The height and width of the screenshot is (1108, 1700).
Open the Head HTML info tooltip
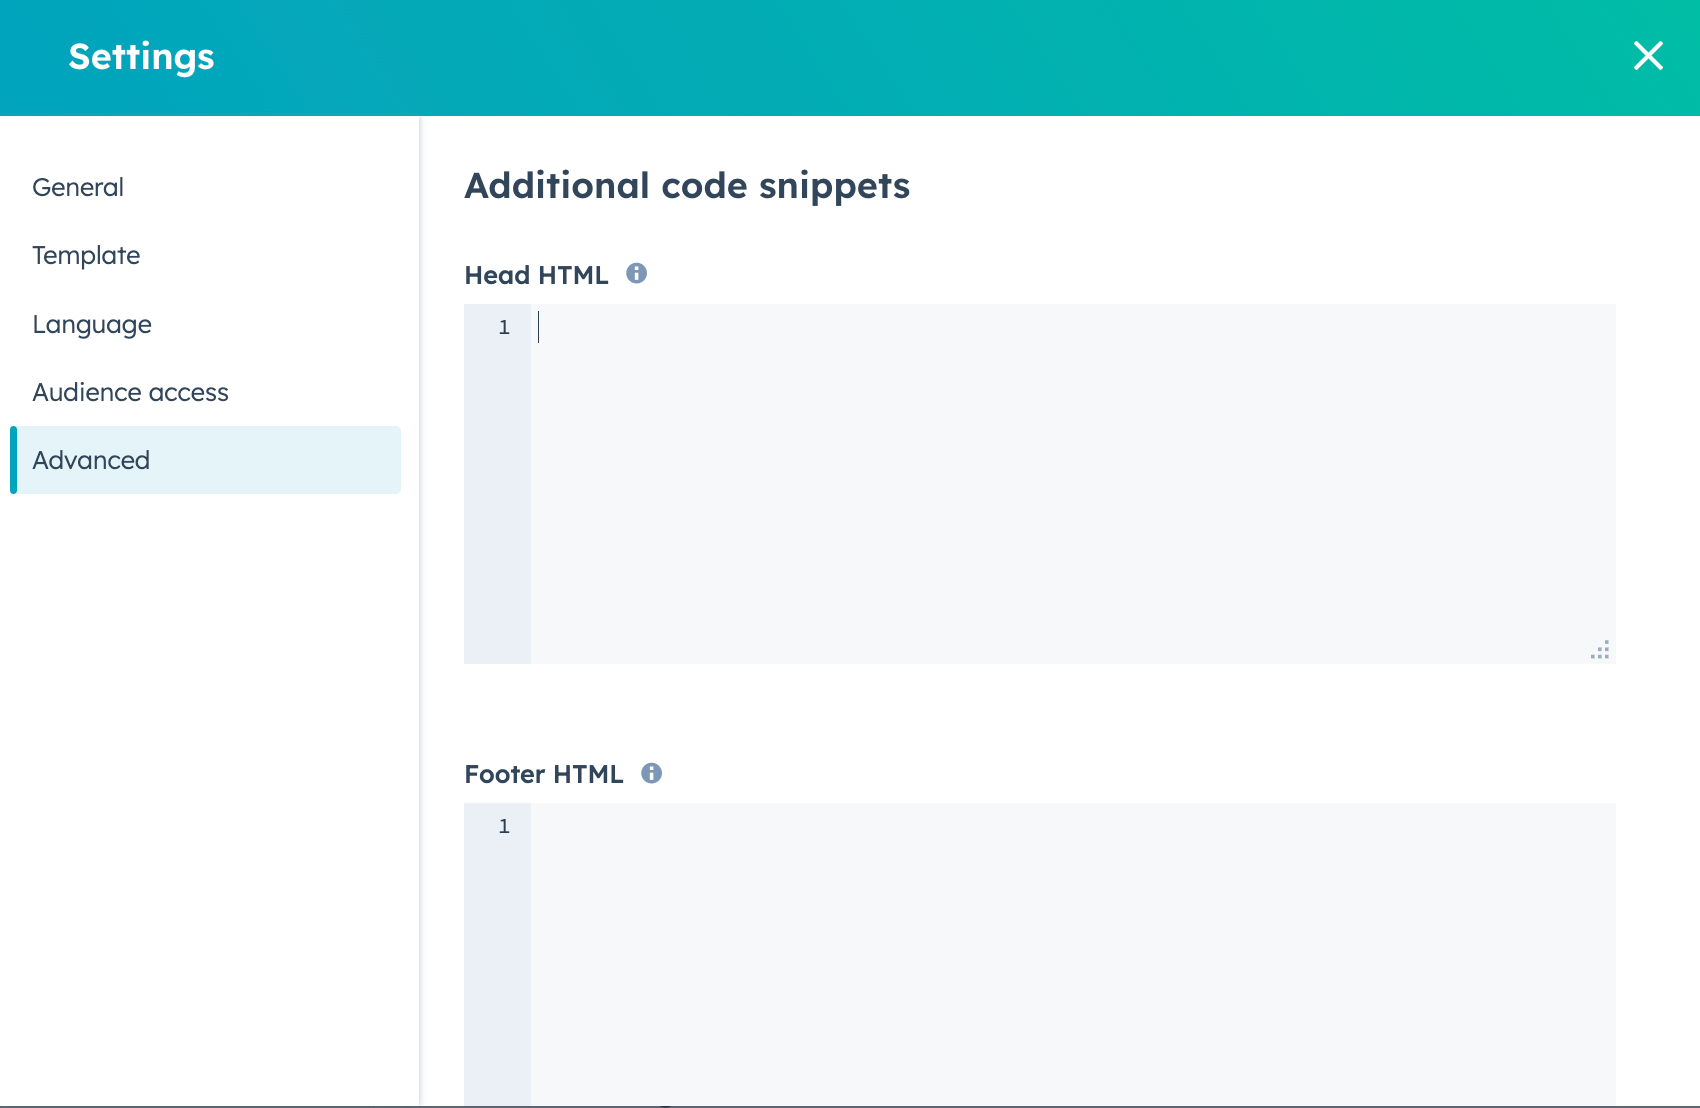637,273
